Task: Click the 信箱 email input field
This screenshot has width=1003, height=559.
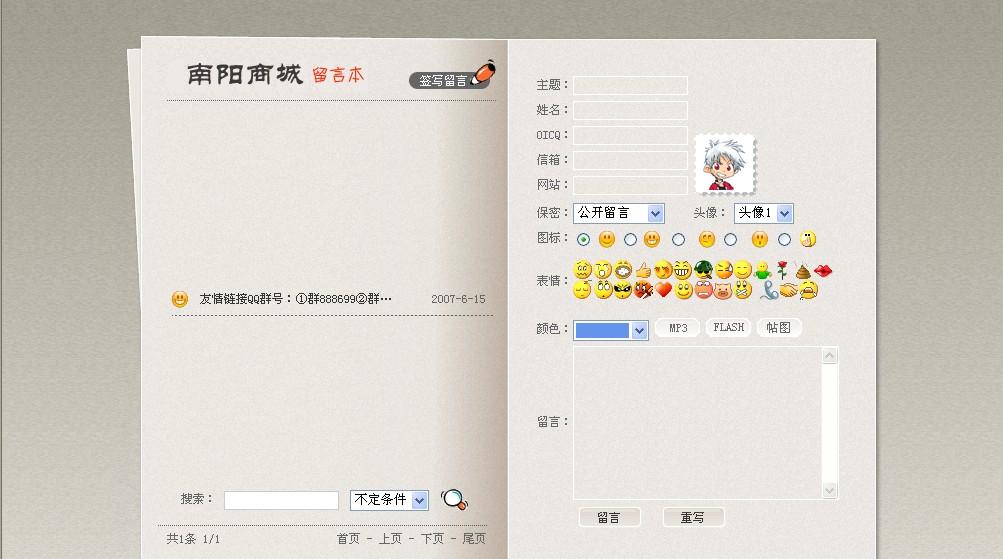Action: pyautogui.click(x=630, y=160)
